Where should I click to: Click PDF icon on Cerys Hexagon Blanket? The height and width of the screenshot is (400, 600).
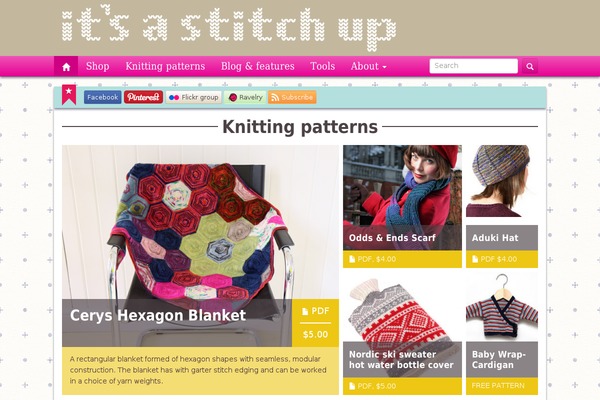click(305, 311)
